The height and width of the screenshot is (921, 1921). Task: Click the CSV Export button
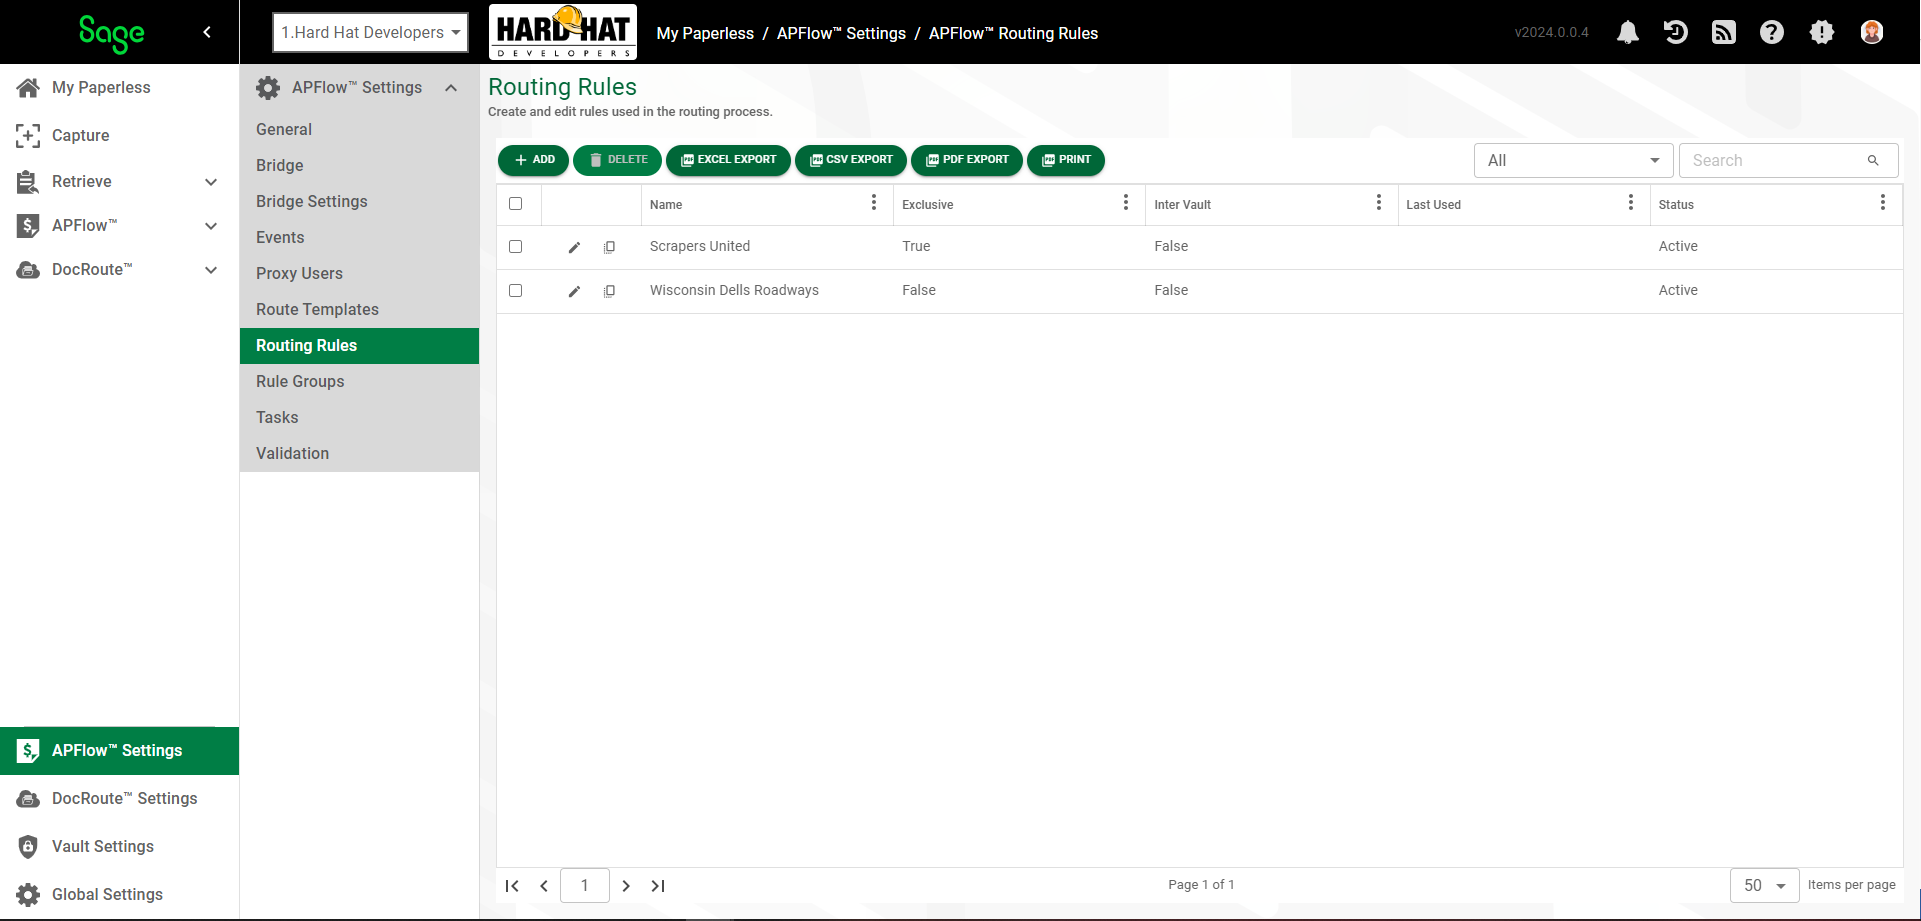(x=851, y=160)
